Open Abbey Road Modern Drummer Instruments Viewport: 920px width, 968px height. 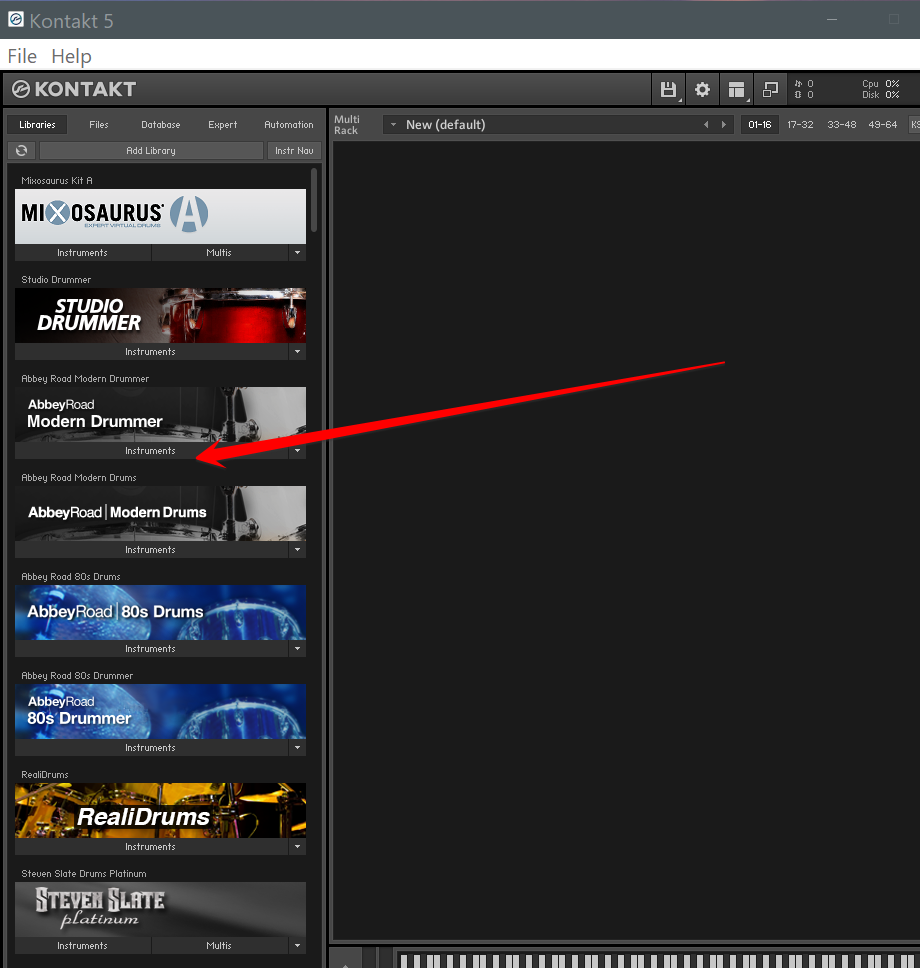(151, 451)
